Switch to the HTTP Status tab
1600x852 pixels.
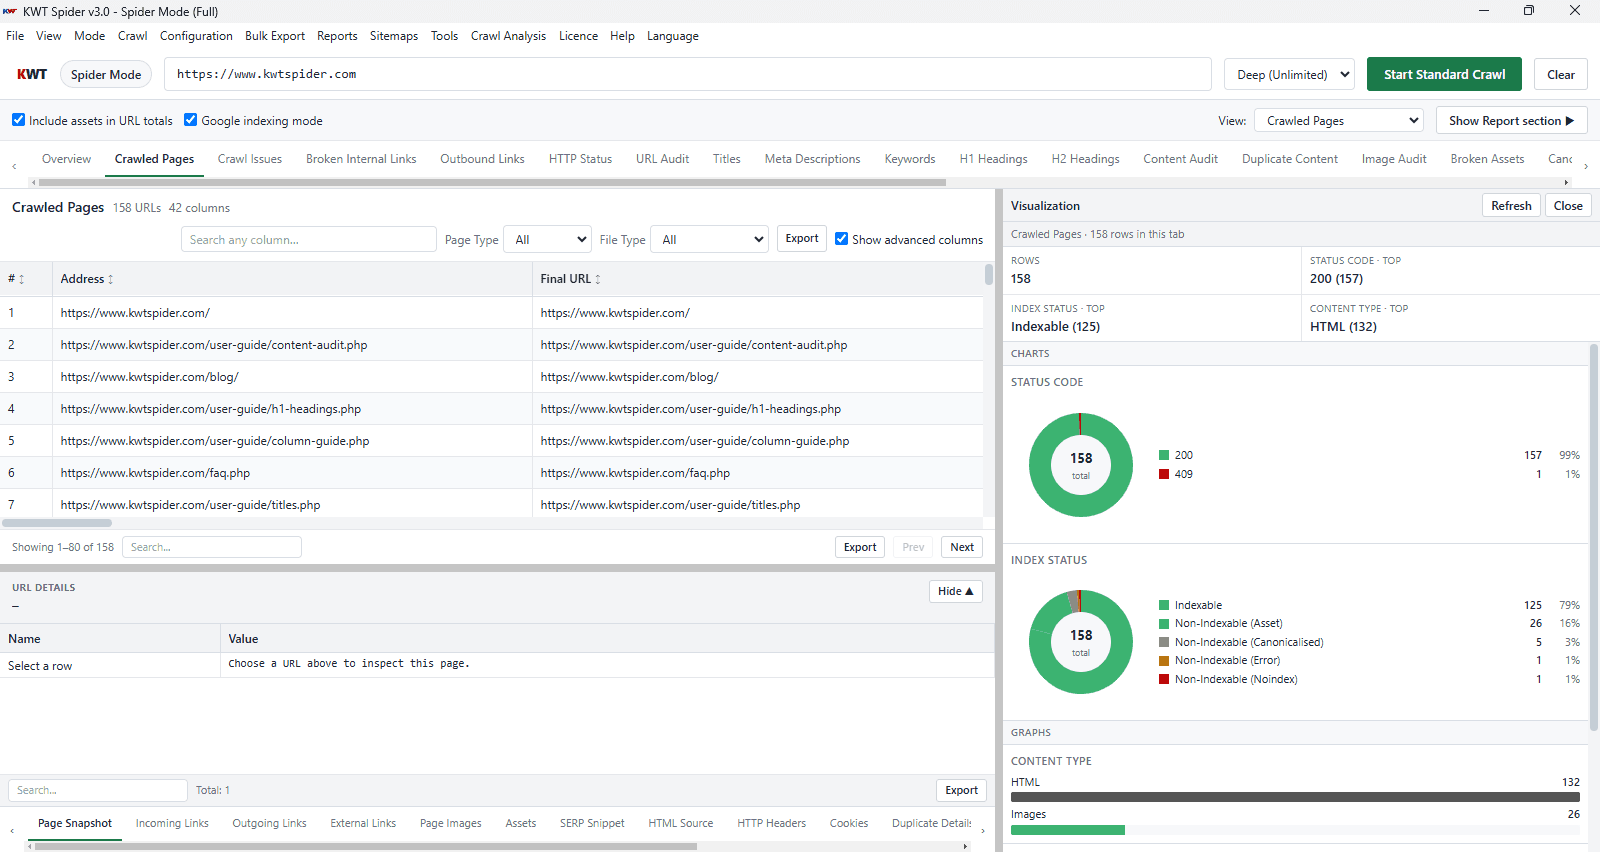tap(580, 159)
